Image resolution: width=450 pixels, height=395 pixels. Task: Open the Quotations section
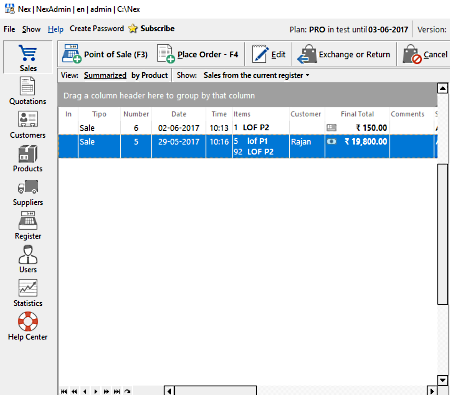(x=28, y=91)
